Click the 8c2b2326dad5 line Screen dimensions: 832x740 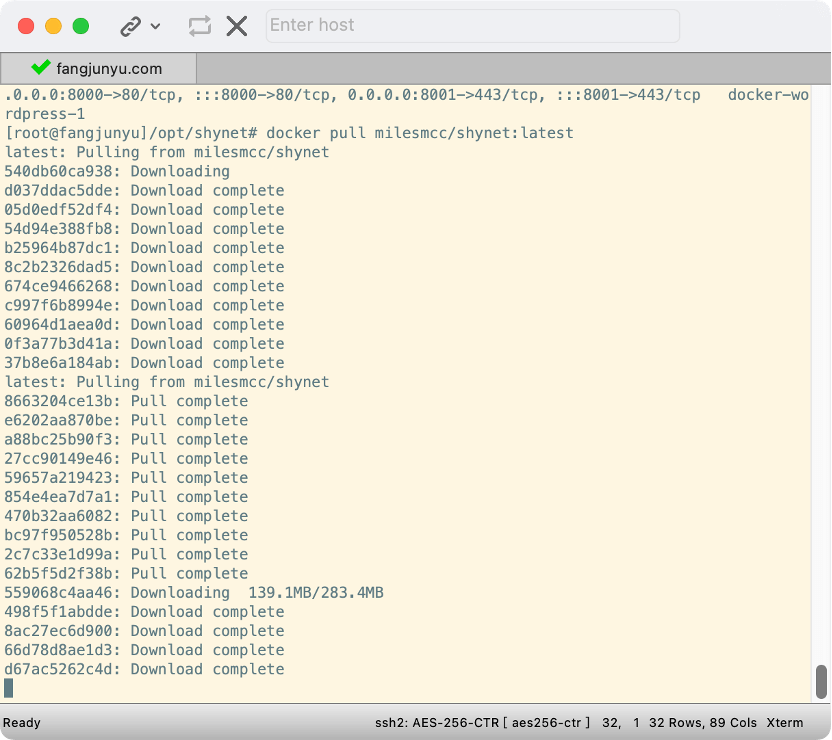click(144, 267)
